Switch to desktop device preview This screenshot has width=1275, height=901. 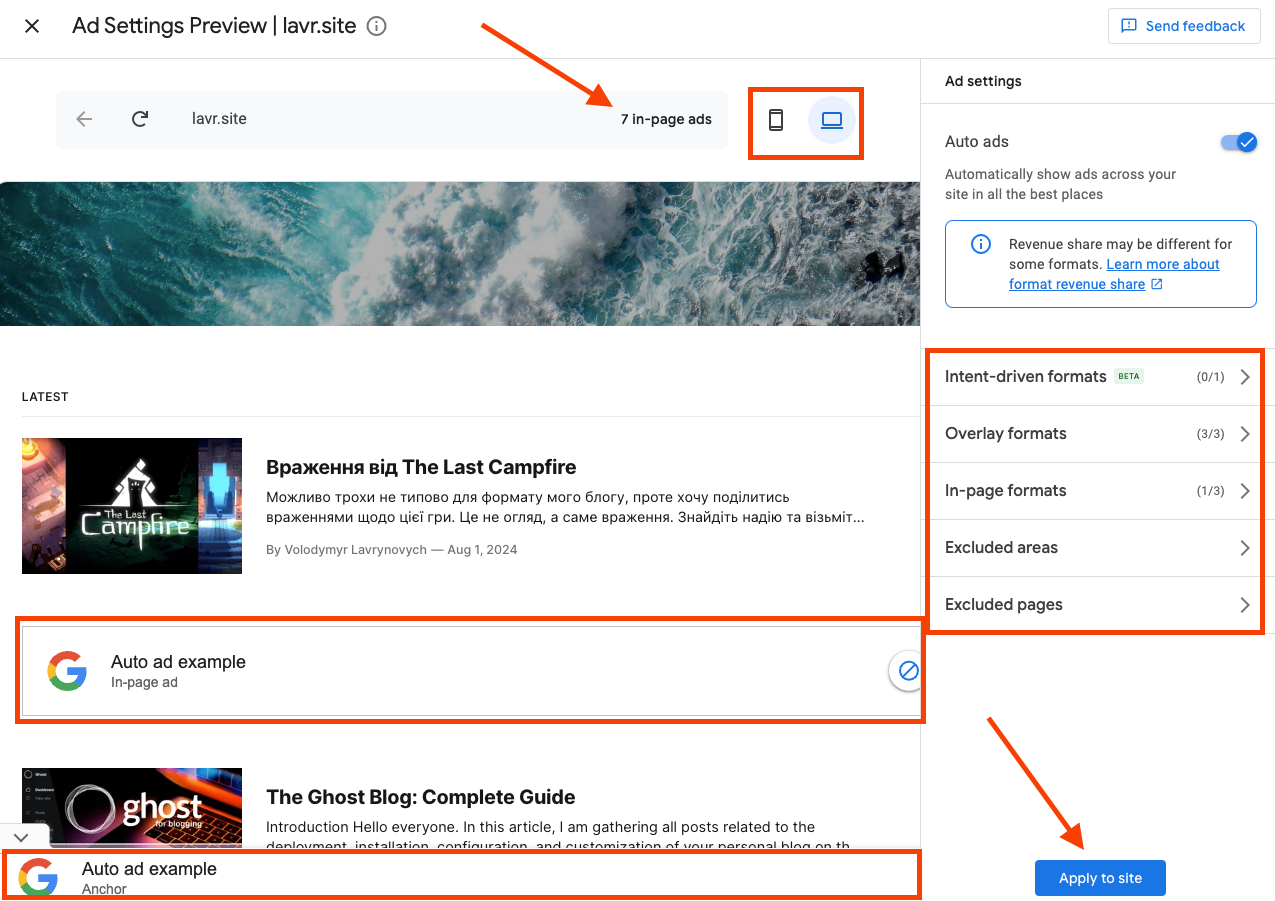coord(832,120)
